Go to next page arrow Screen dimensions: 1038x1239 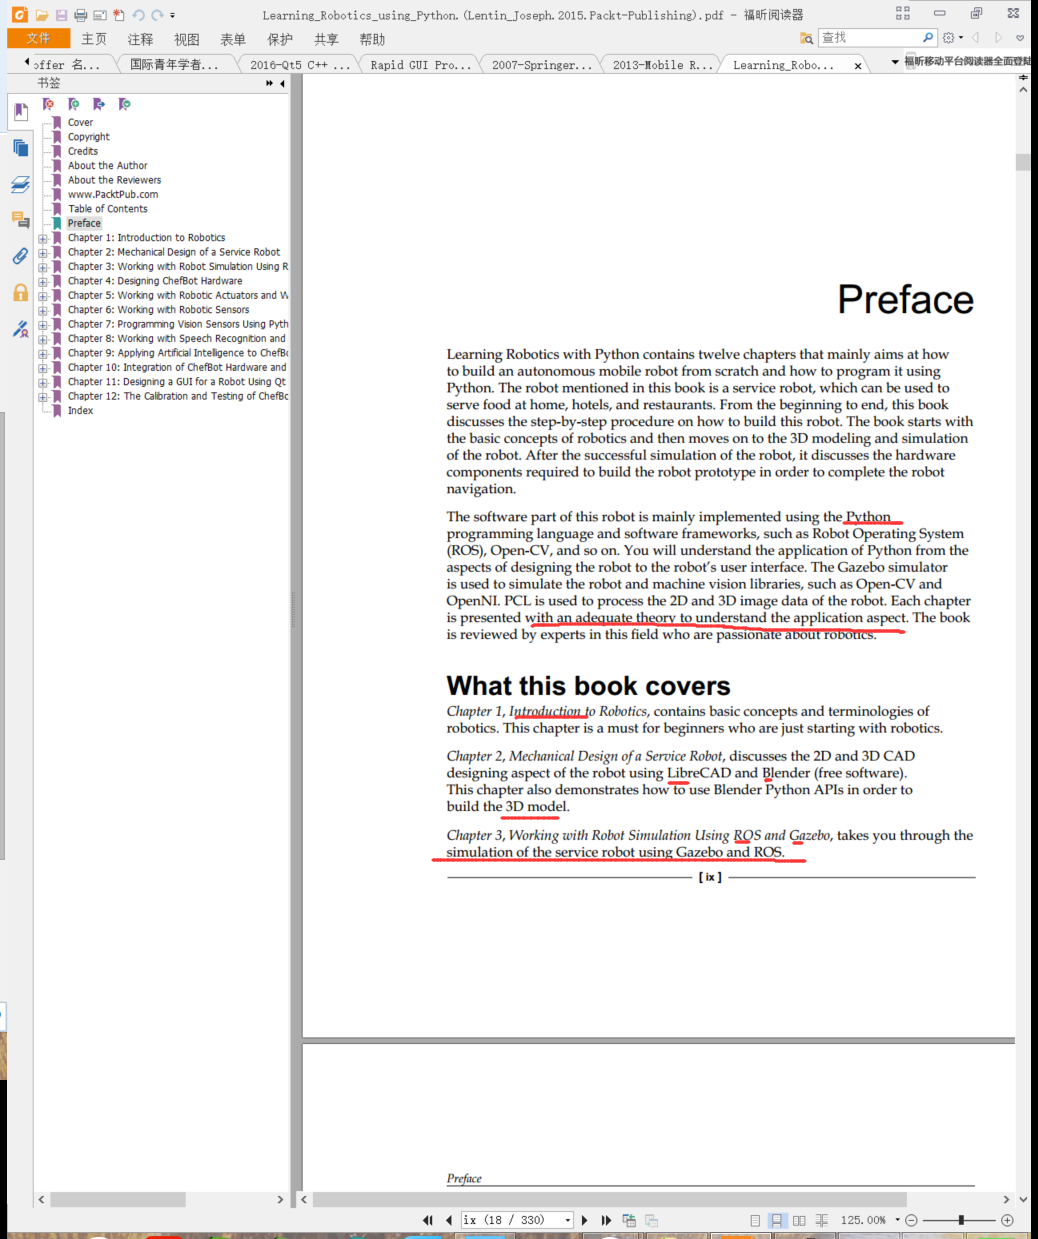coord(585,1220)
